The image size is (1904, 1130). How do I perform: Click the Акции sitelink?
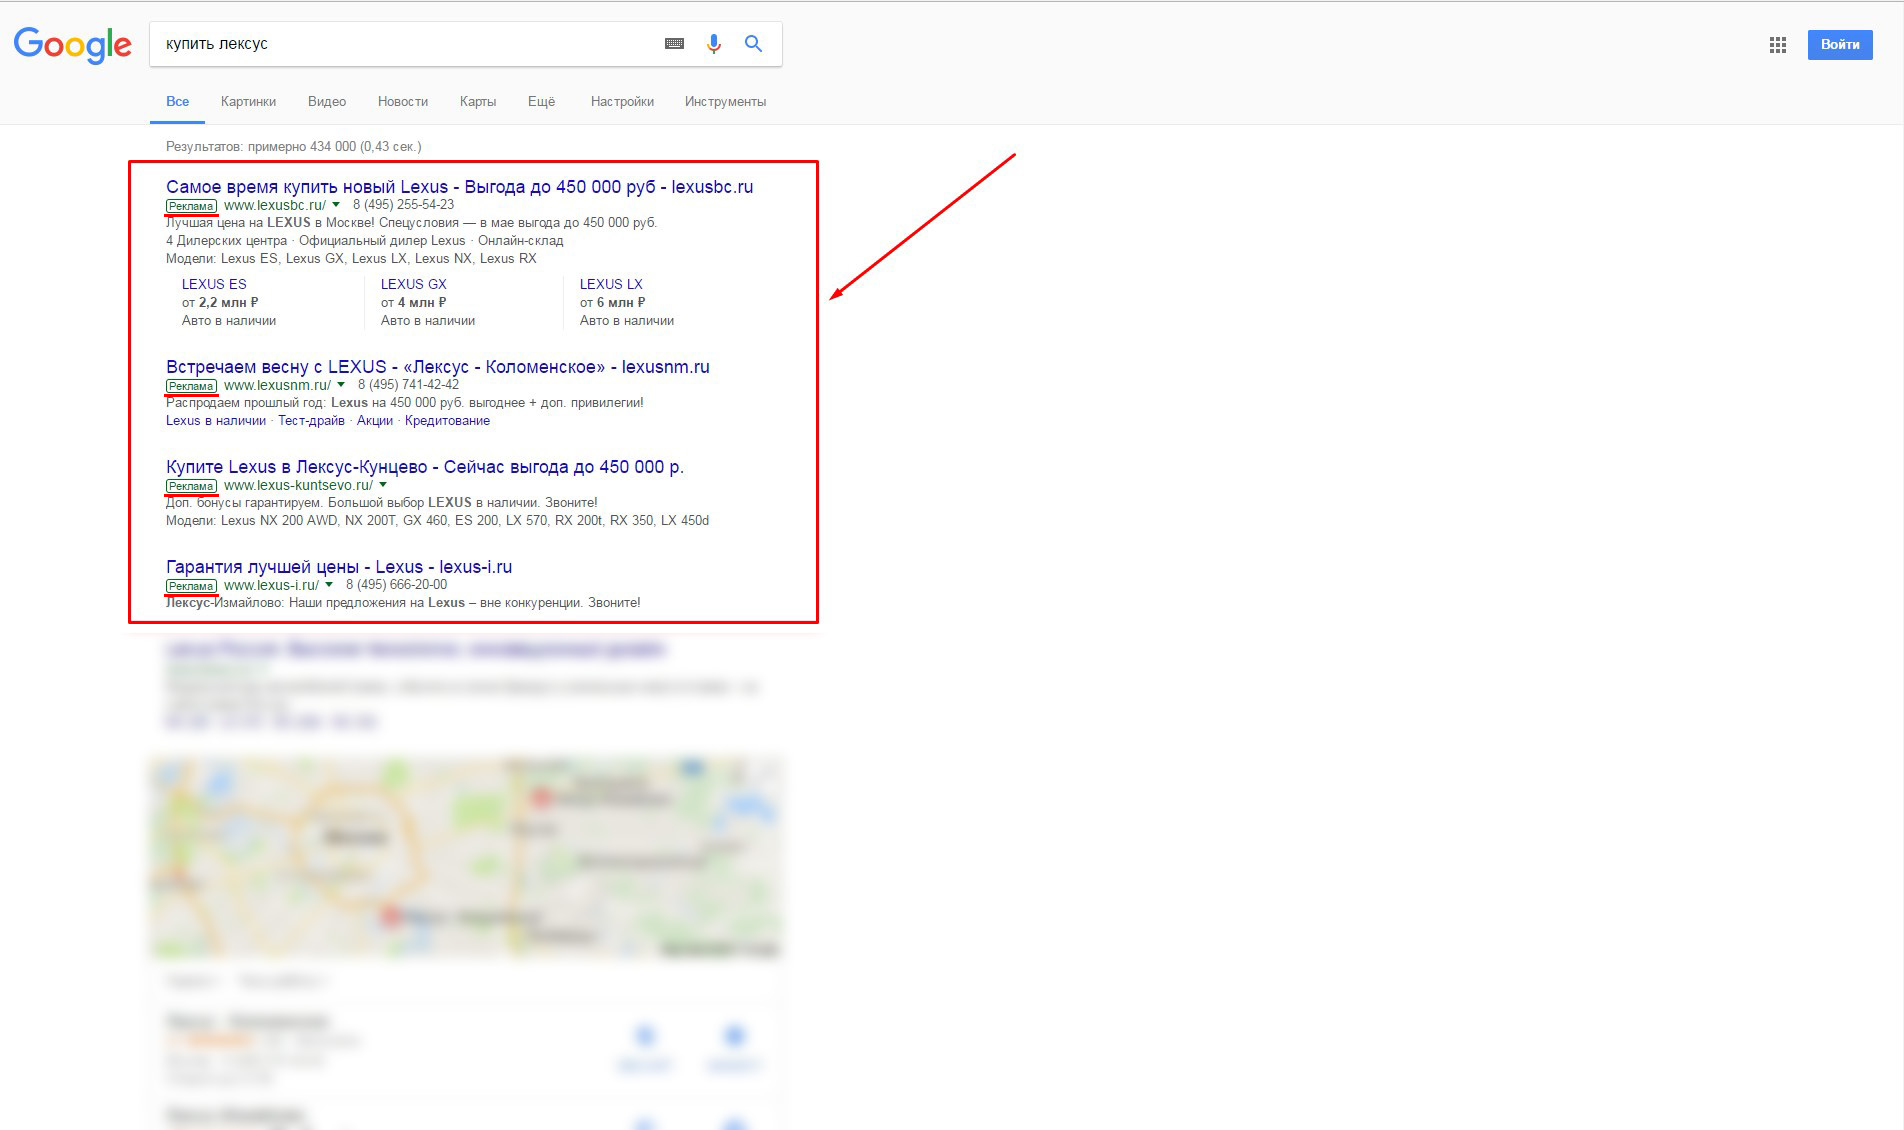375,421
